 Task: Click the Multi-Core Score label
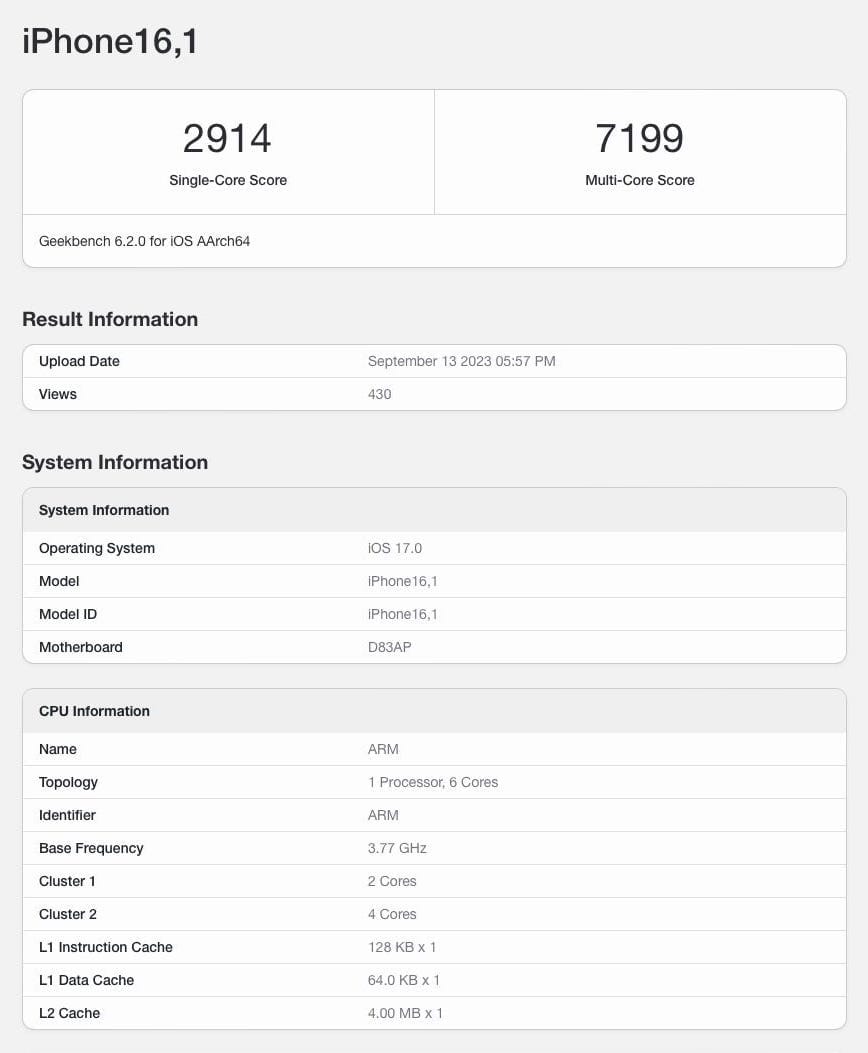tap(640, 180)
